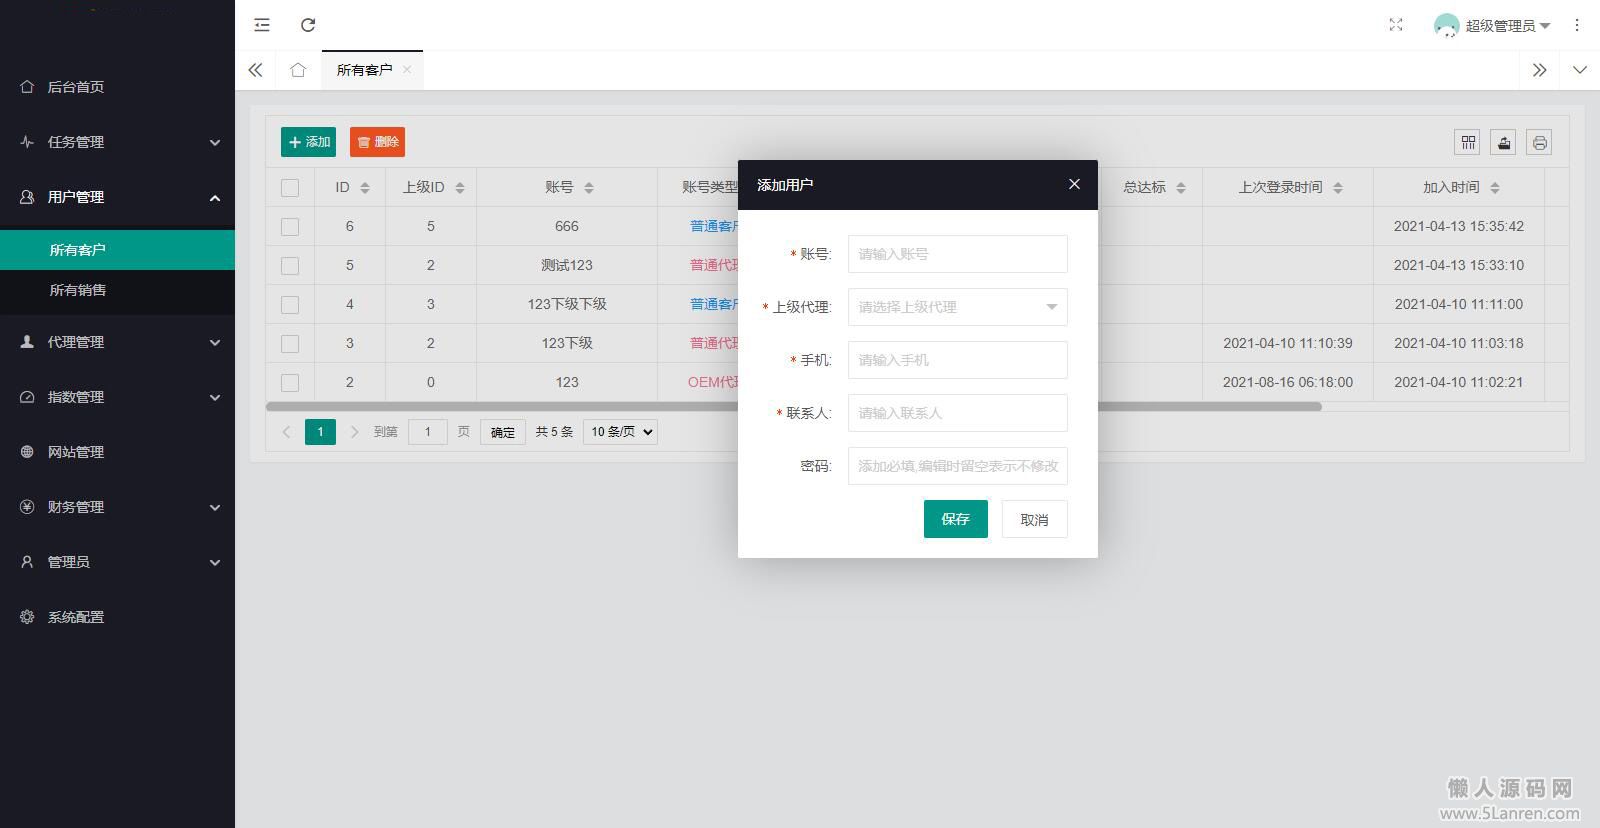Click the 账号 input field
1600x828 pixels.
[957, 254]
